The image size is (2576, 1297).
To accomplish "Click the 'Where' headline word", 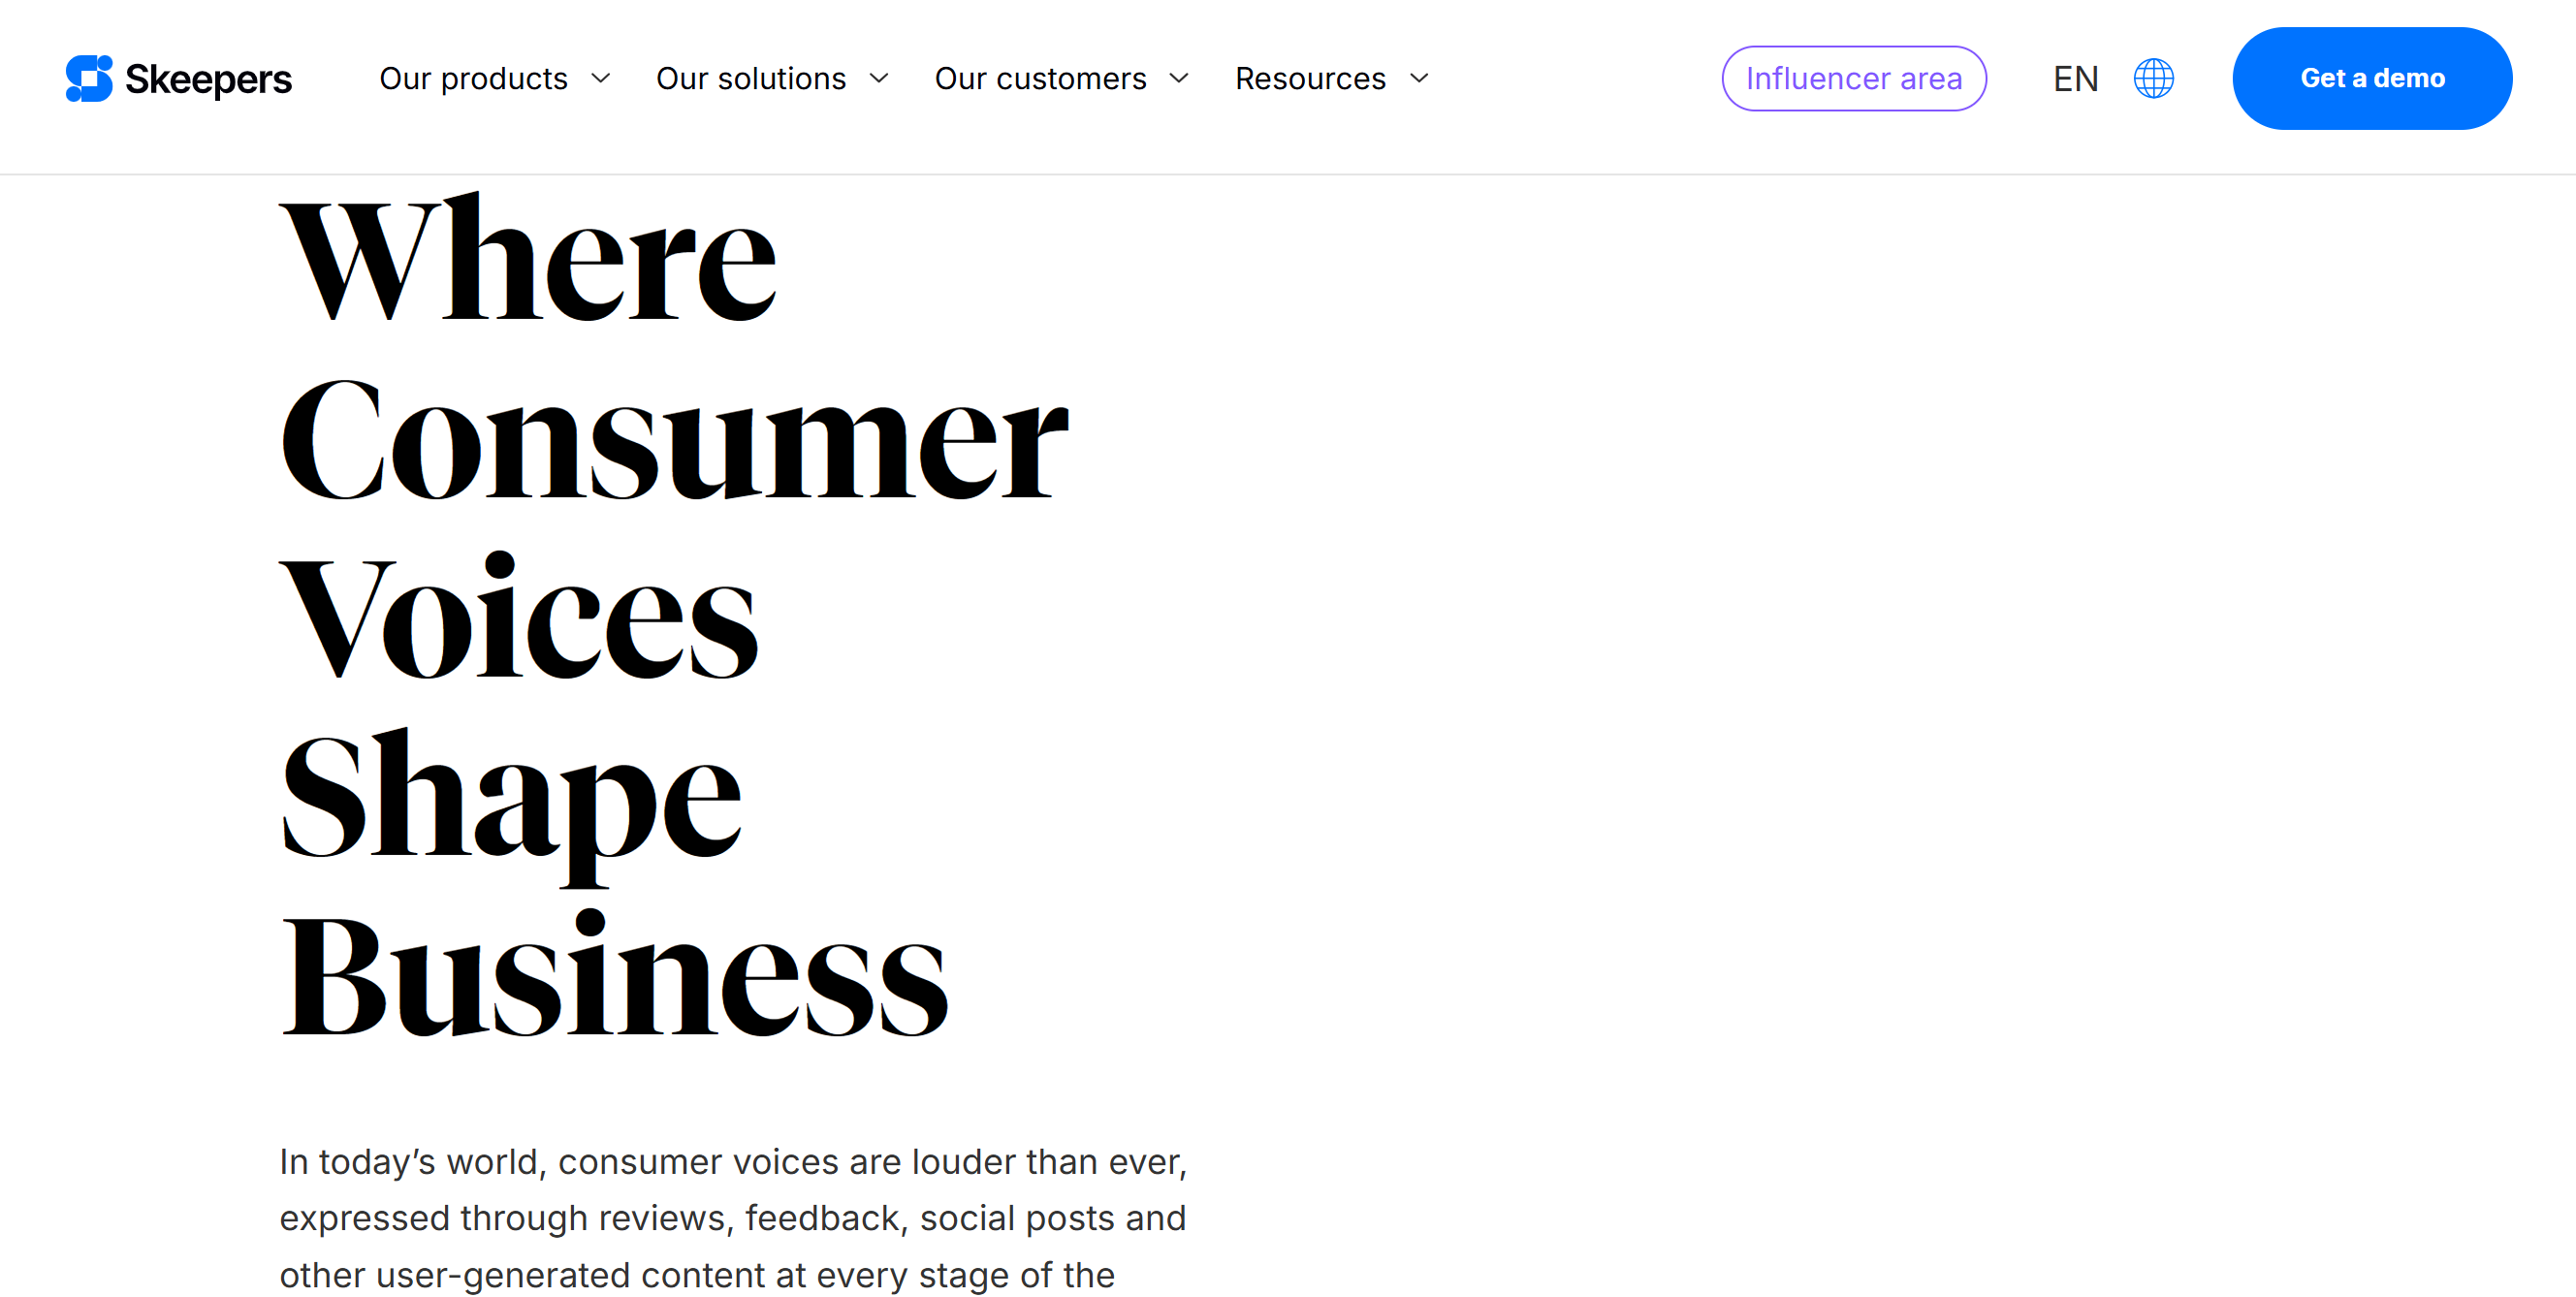I will (x=528, y=258).
